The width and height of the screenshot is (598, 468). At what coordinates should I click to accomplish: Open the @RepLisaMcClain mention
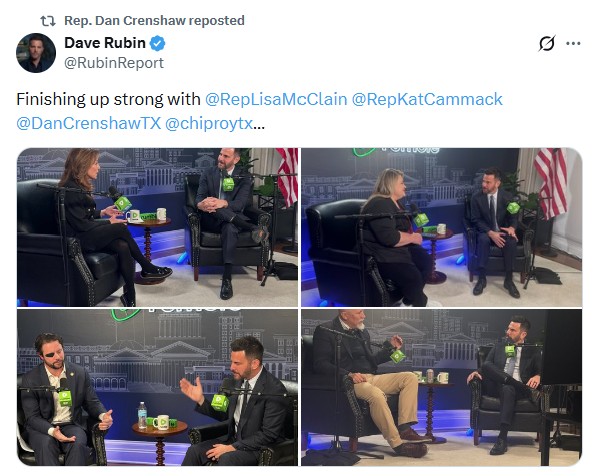276,100
